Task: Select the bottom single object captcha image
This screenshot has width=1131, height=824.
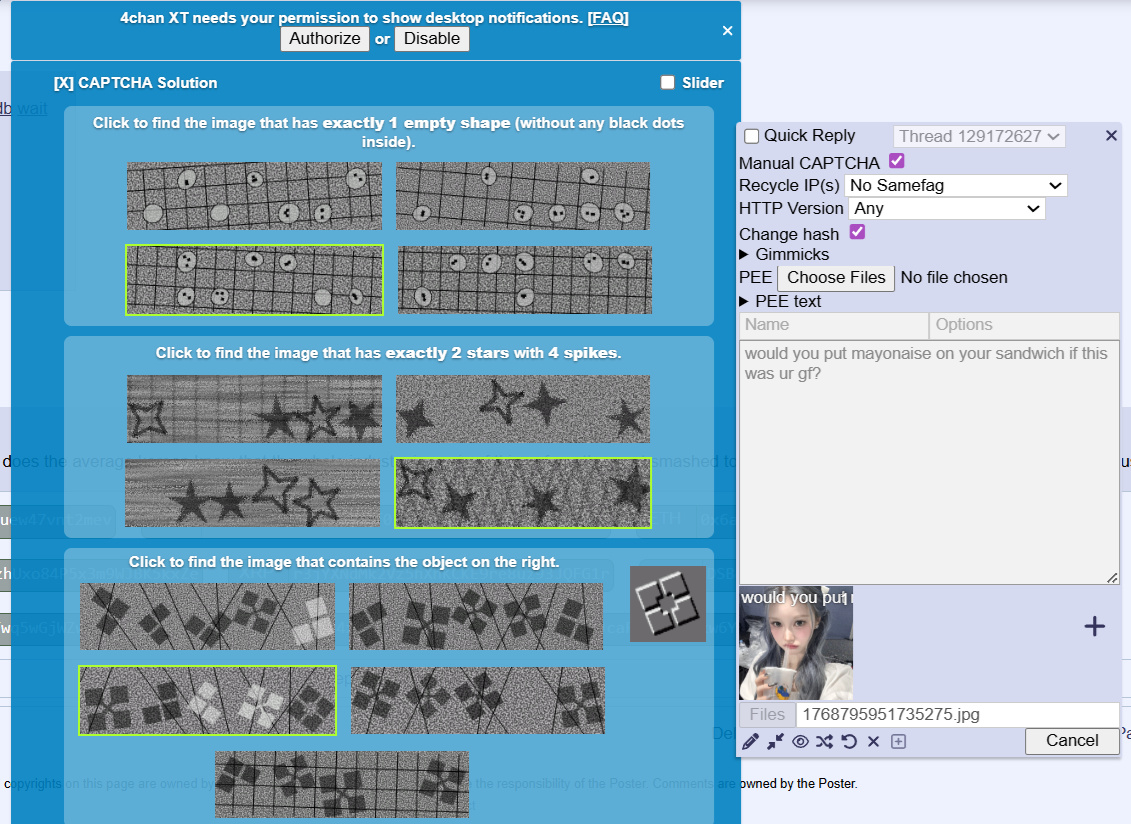Action: (x=342, y=784)
